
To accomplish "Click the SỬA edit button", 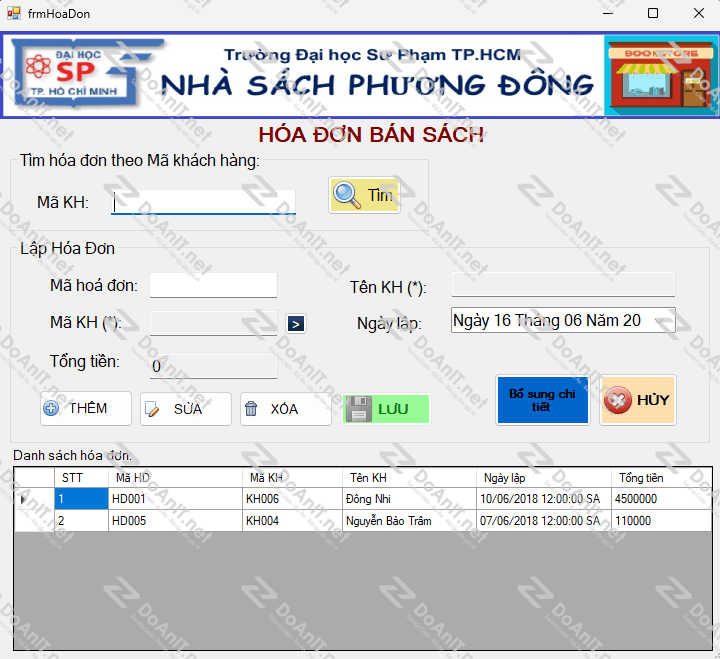I will pyautogui.click(x=186, y=409).
